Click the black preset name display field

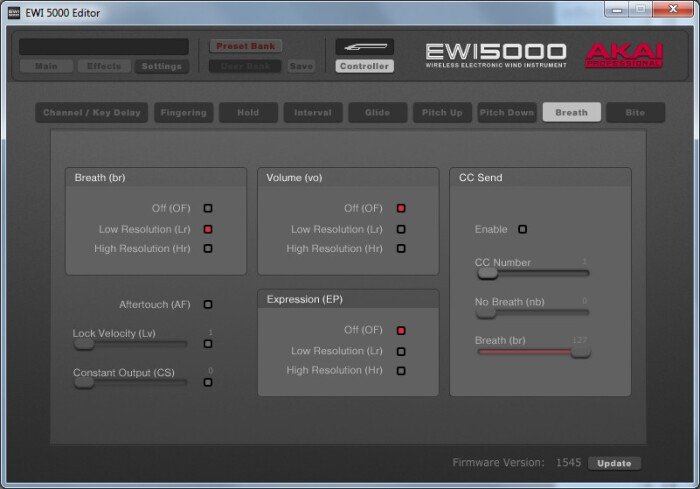pos(104,46)
